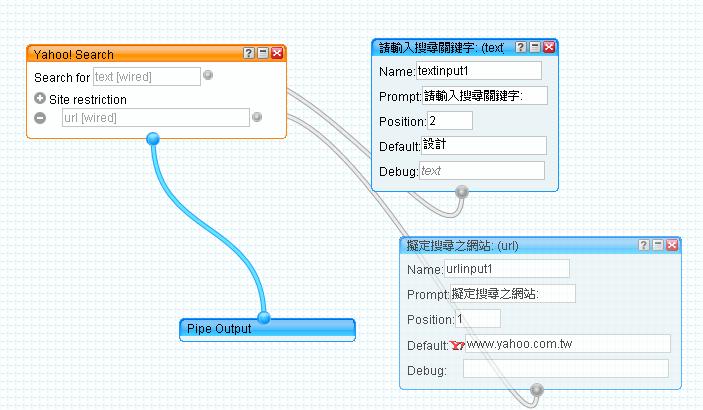Click the Default field containing www.yahoo.com.tw
Image resolution: width=703 pixels, height=410 pixels.
click(566, 344)
